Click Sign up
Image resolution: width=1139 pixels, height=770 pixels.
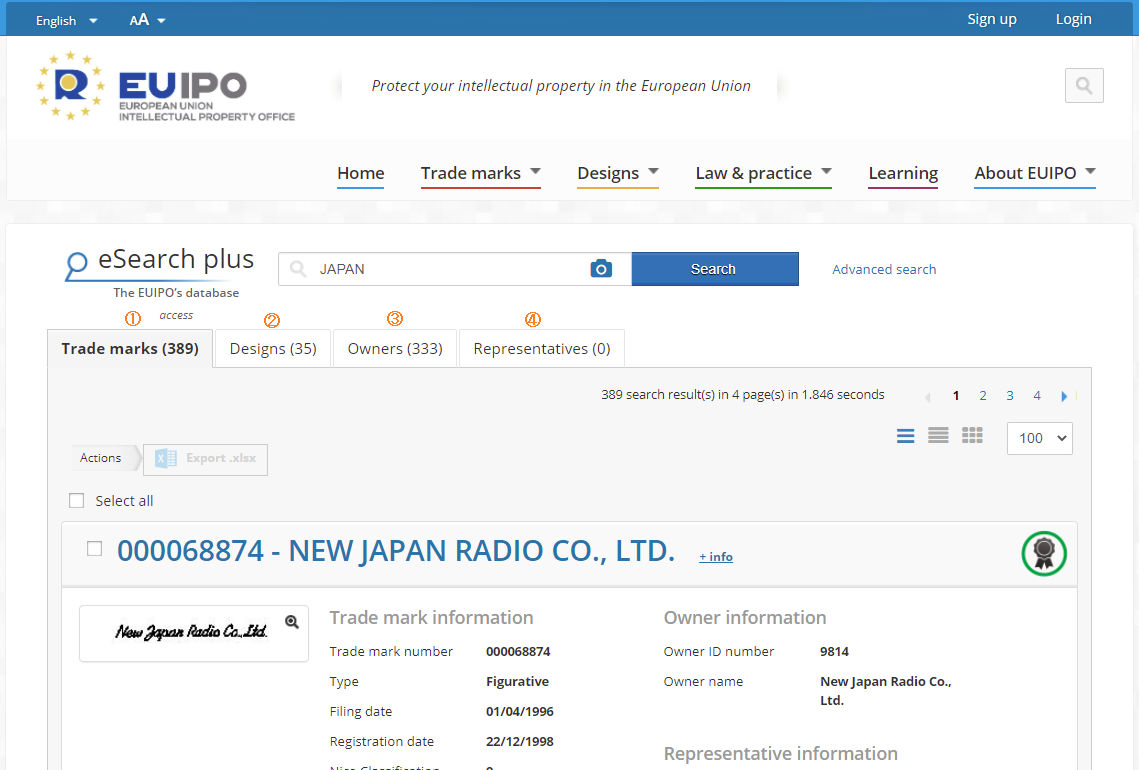992,20
